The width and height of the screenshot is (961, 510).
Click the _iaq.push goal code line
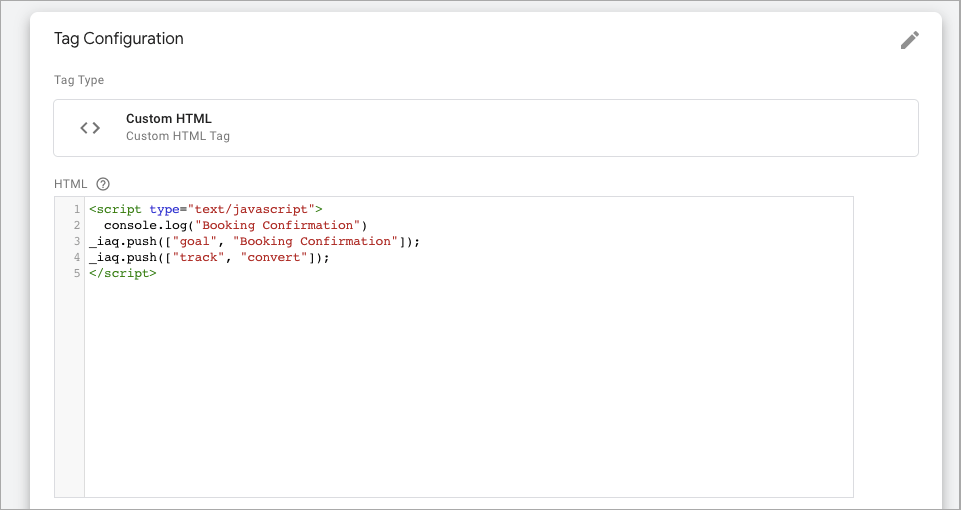coord(254,242)
